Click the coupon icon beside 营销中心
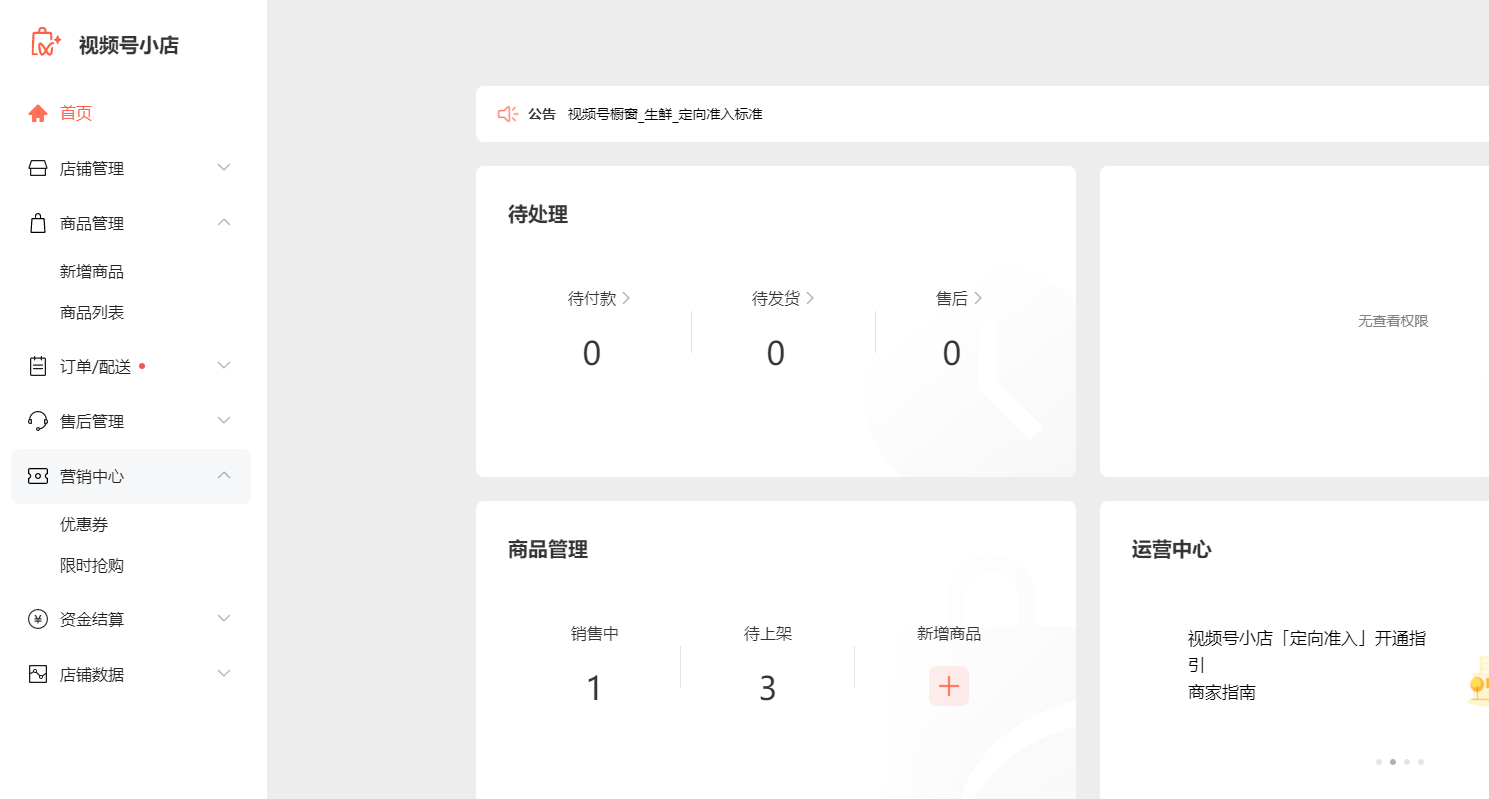Viewport: 1489px width, 799px height. 38,476
